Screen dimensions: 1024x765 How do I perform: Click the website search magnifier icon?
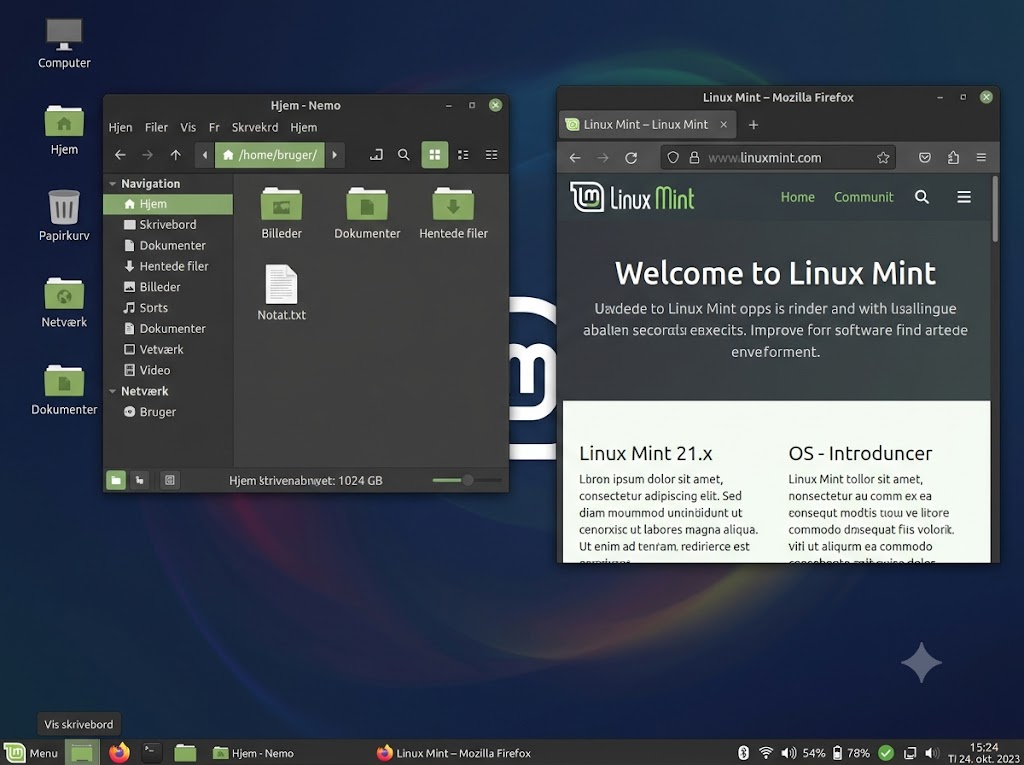coord(921,197)
